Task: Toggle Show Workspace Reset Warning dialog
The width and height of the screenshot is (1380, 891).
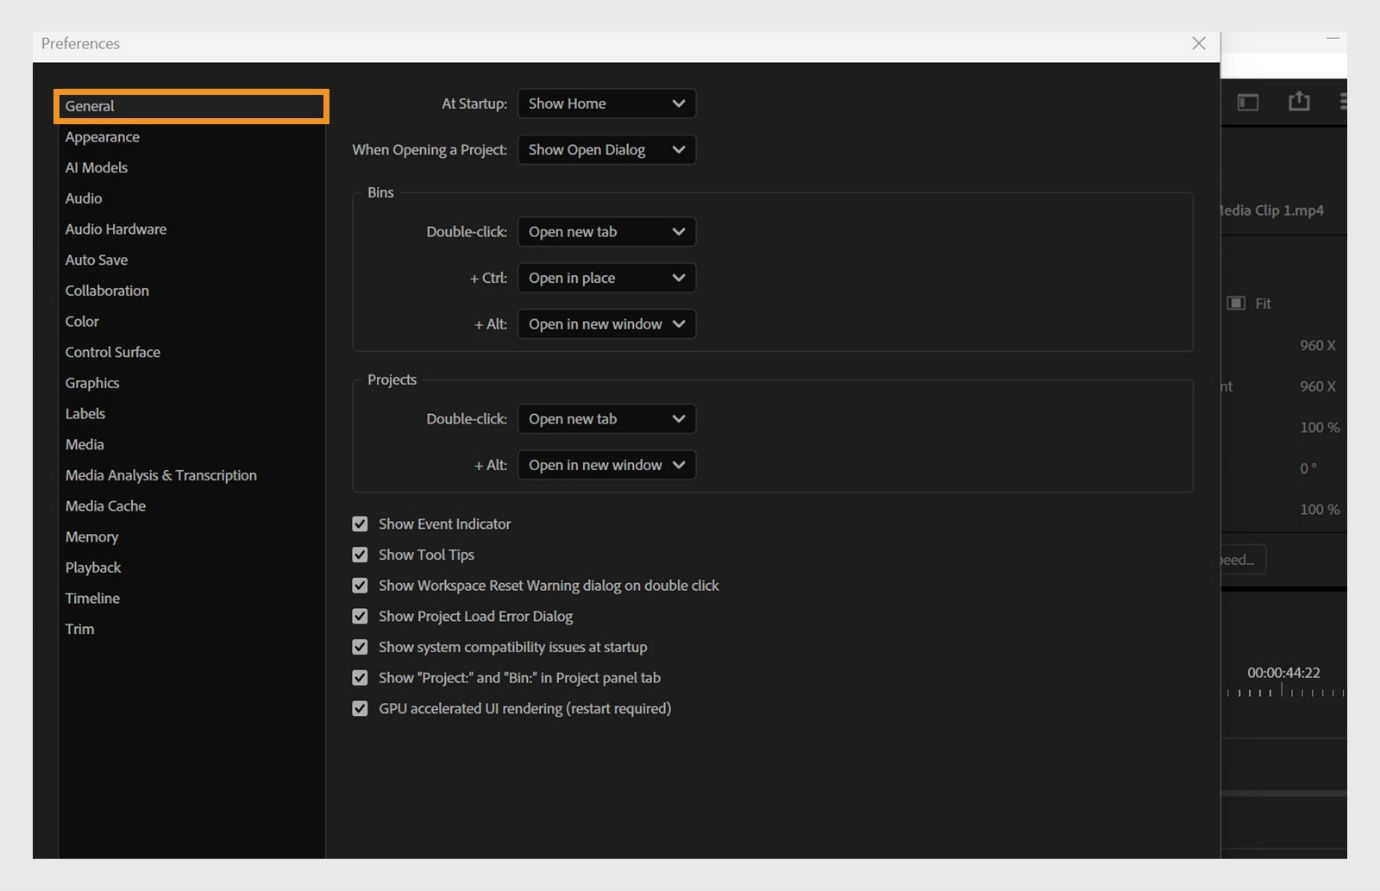Action: [x=360, y=585]
